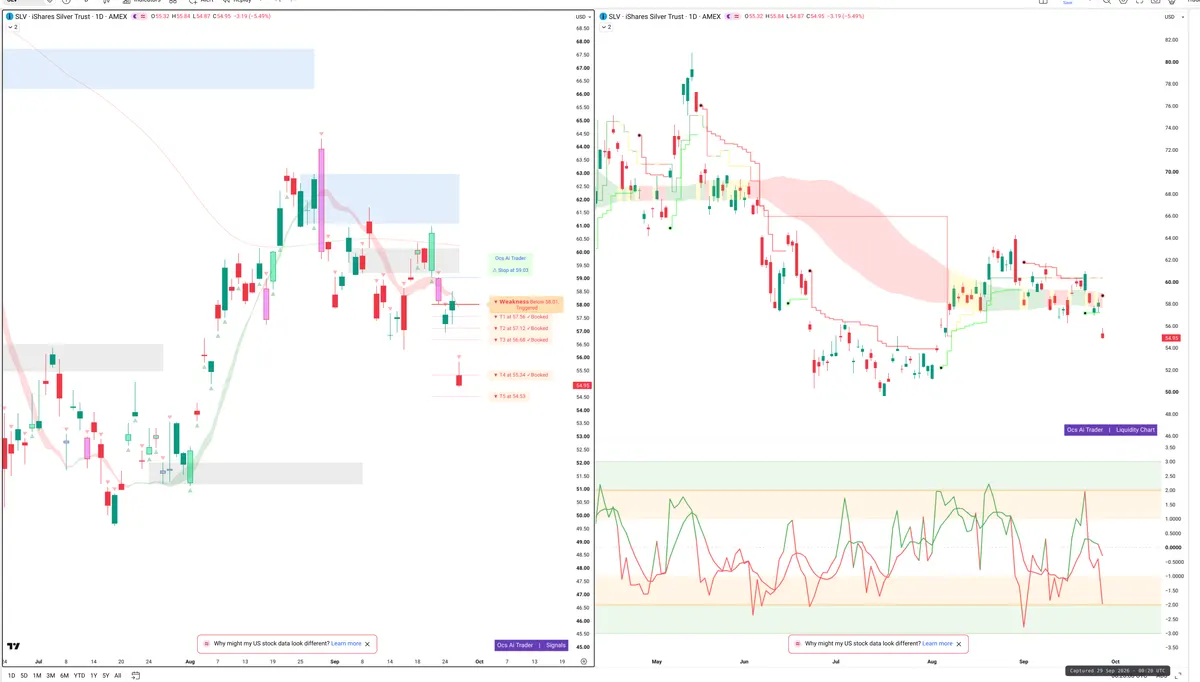Expand the collapsed indicators legend in left chart

13,27
